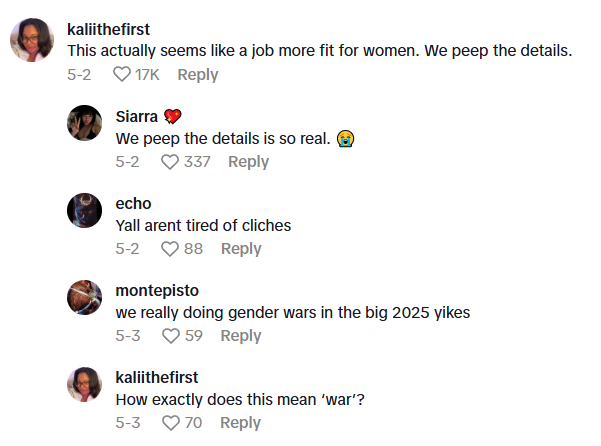
Task: Click kaliithefirst's avatar beside the 'war' reply
Action: (x=84, y=384)
